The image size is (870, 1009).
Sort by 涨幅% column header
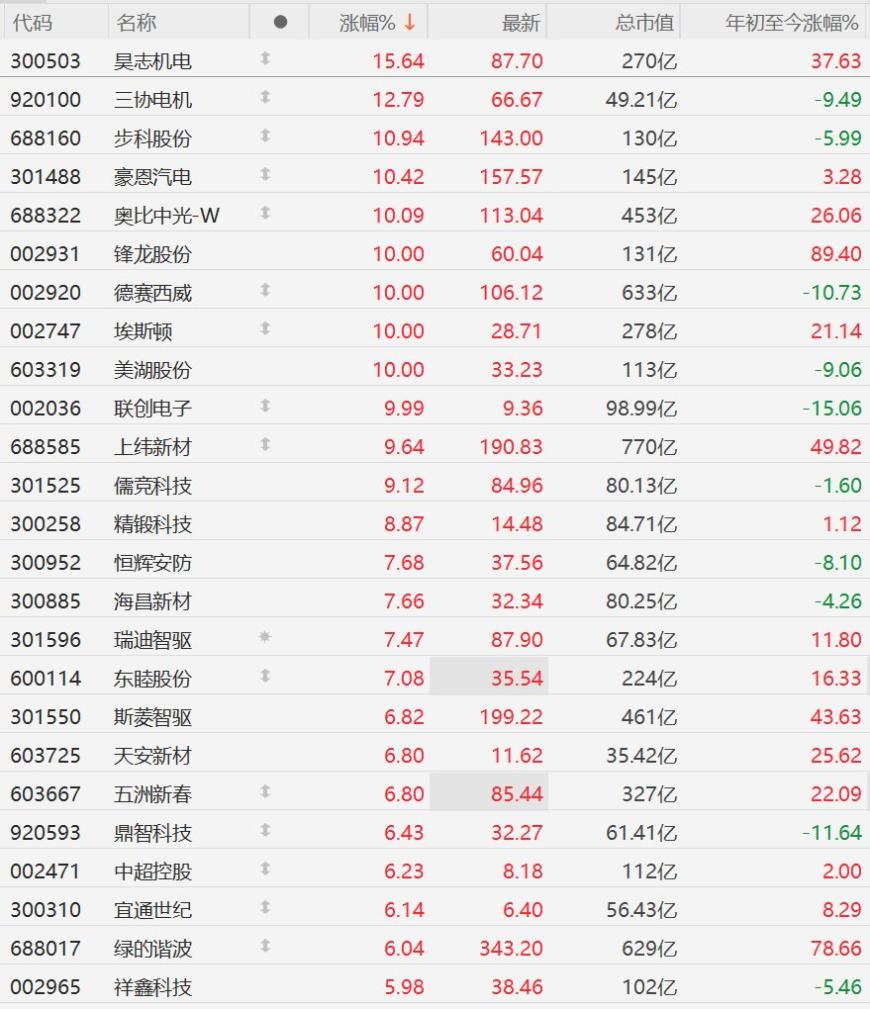pyautogui.click(x=377, y=23)
